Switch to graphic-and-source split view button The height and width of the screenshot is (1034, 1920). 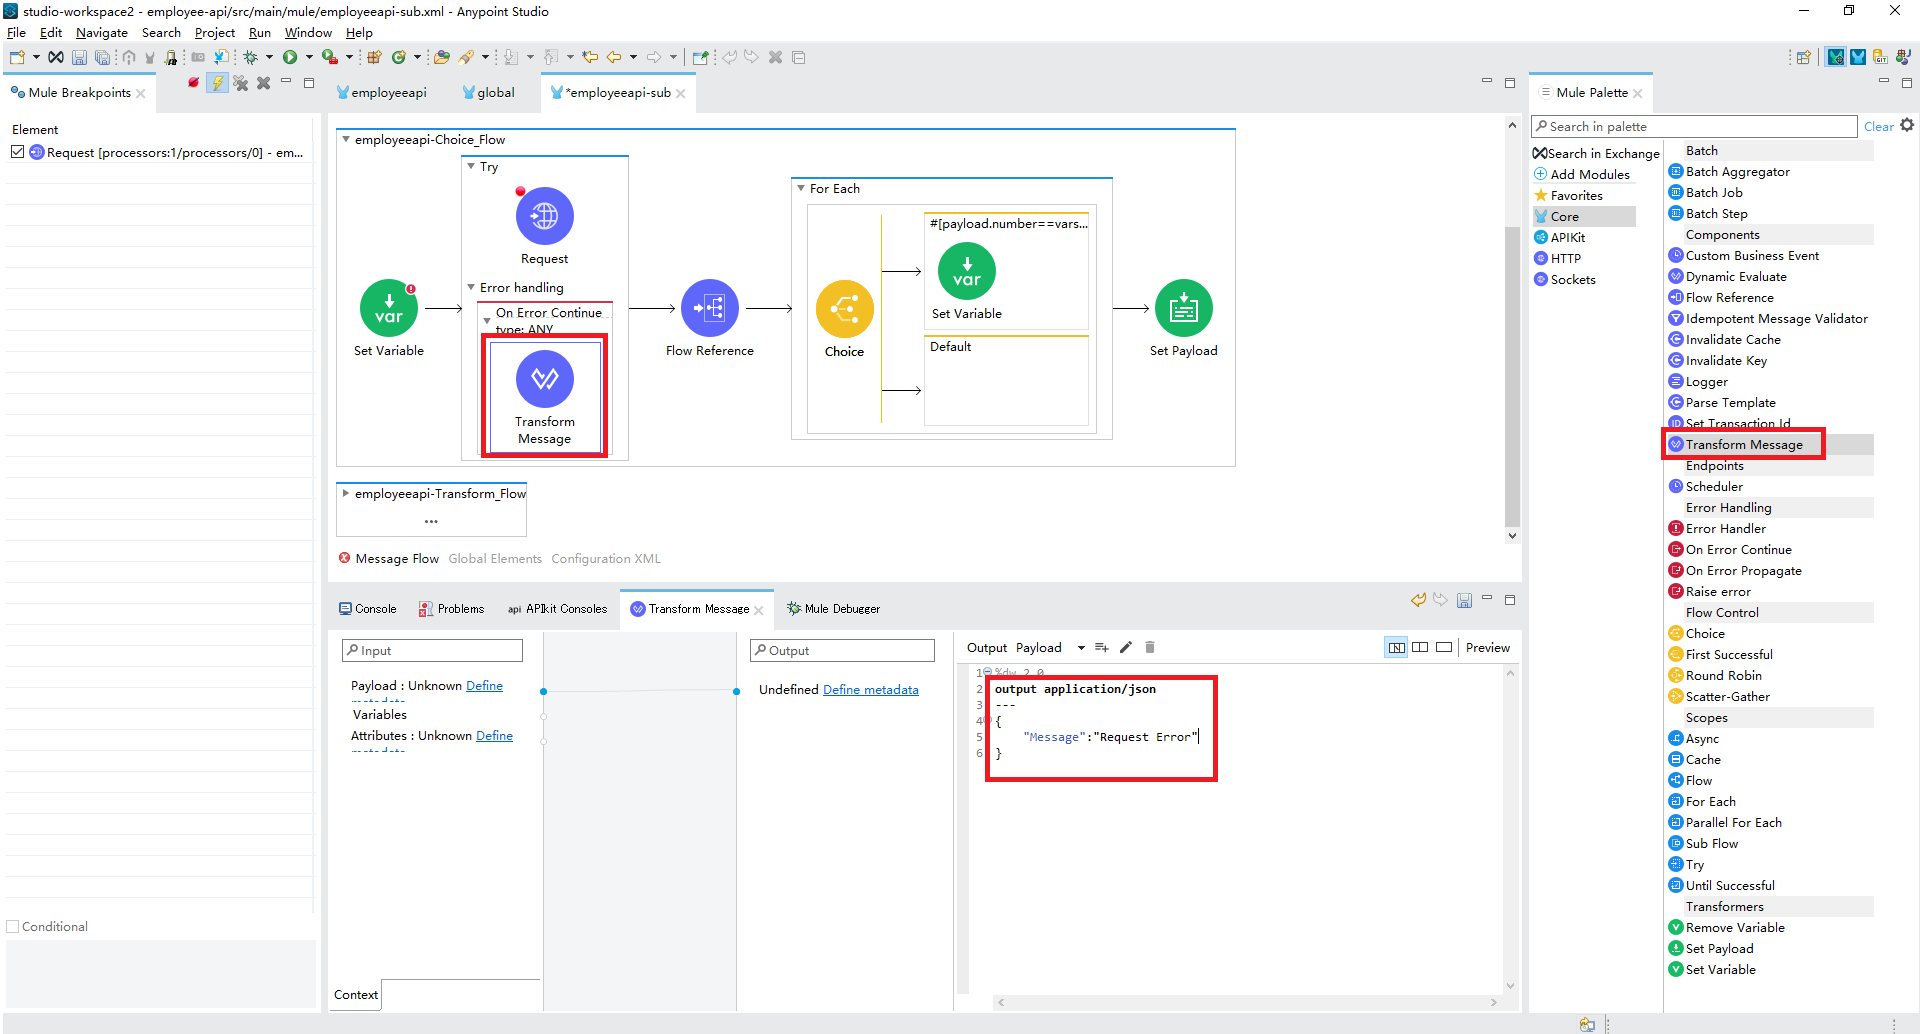point(1396,648)
